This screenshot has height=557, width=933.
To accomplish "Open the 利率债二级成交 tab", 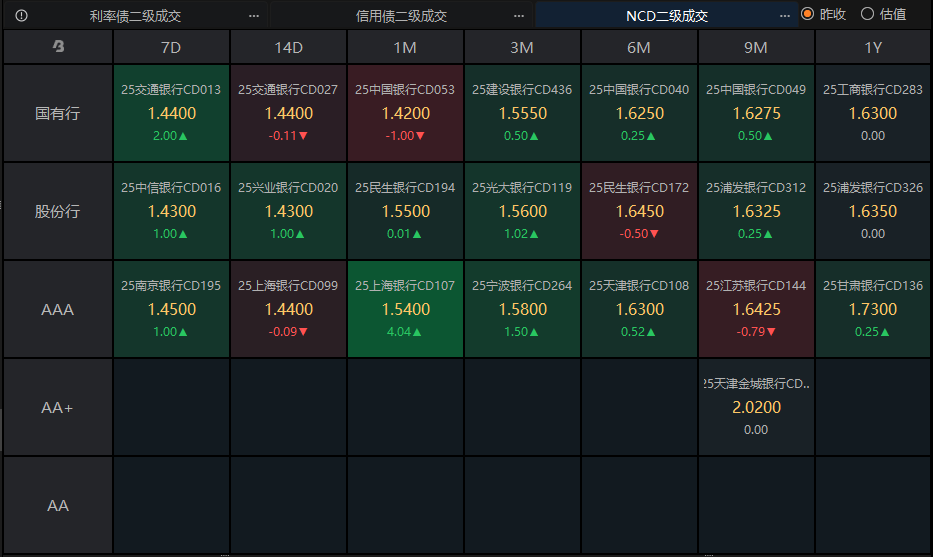I will pos(135,16).
